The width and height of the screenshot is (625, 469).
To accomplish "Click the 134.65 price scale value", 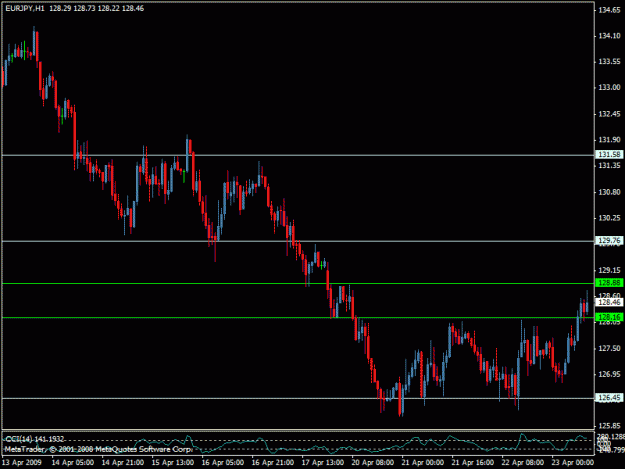I will pyautogui.click(x=609, y=10).
